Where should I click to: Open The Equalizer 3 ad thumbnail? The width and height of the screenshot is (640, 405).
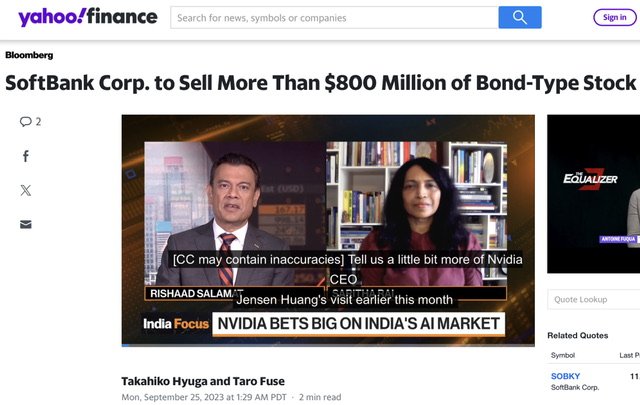coord(593,194)
